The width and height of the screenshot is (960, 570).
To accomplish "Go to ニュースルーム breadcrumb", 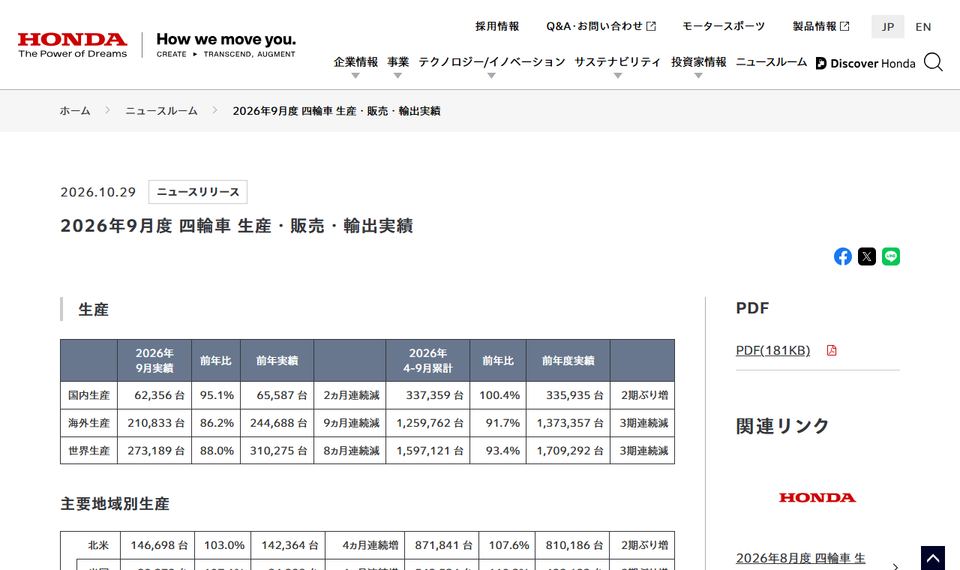I will (162, 111).
